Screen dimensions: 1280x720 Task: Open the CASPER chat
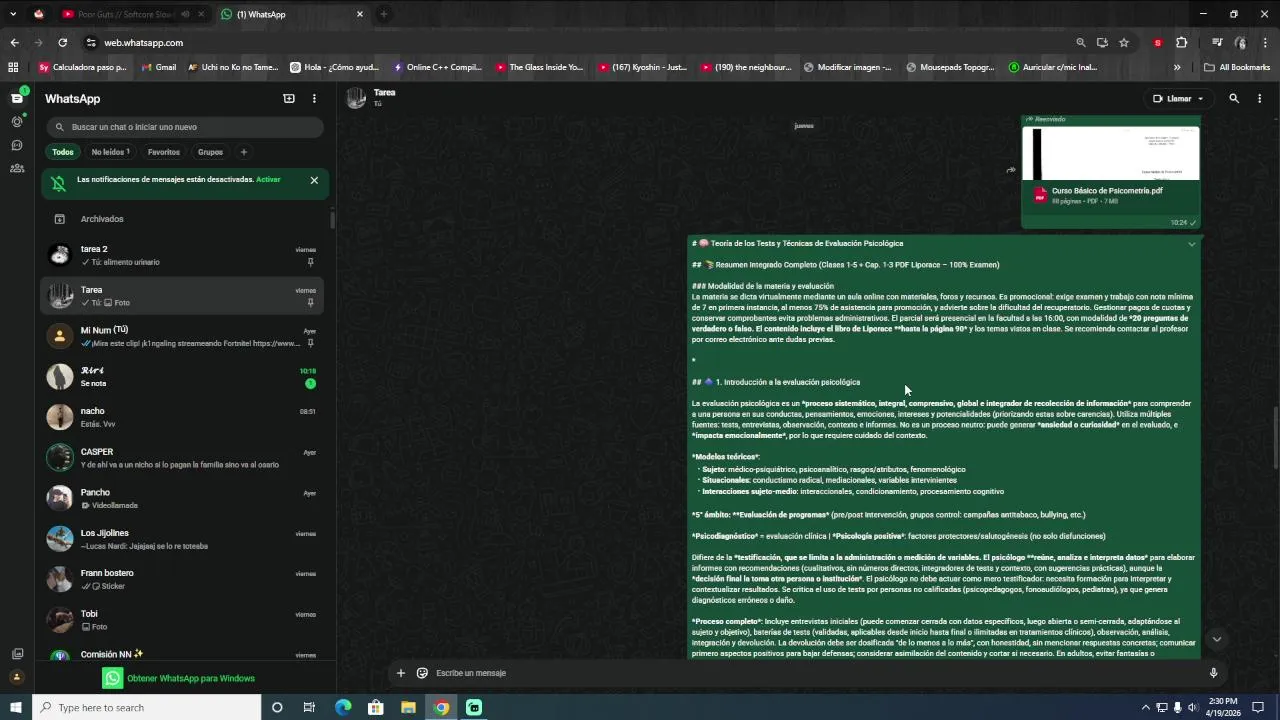tap(184, 458)
